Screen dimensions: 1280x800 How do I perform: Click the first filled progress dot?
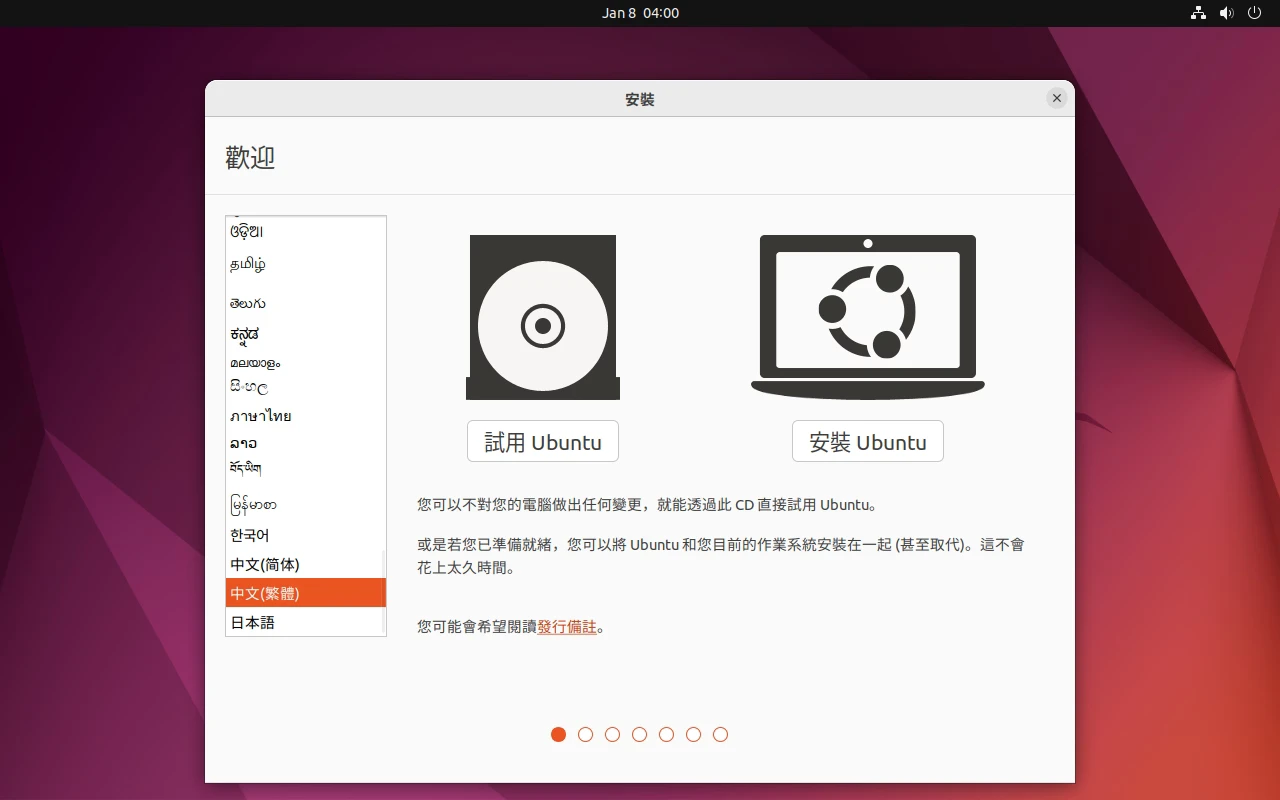tap(558, 735)
